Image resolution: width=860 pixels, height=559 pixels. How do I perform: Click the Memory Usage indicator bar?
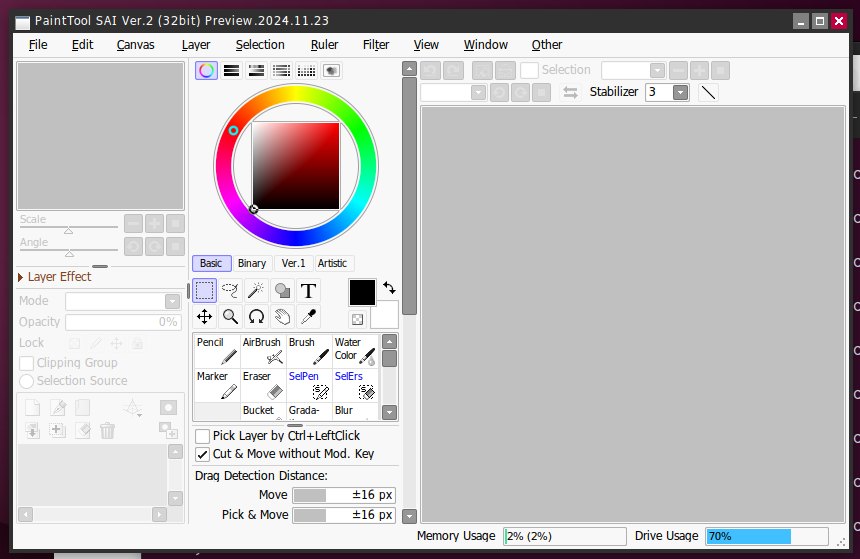(x=565, y=536)
